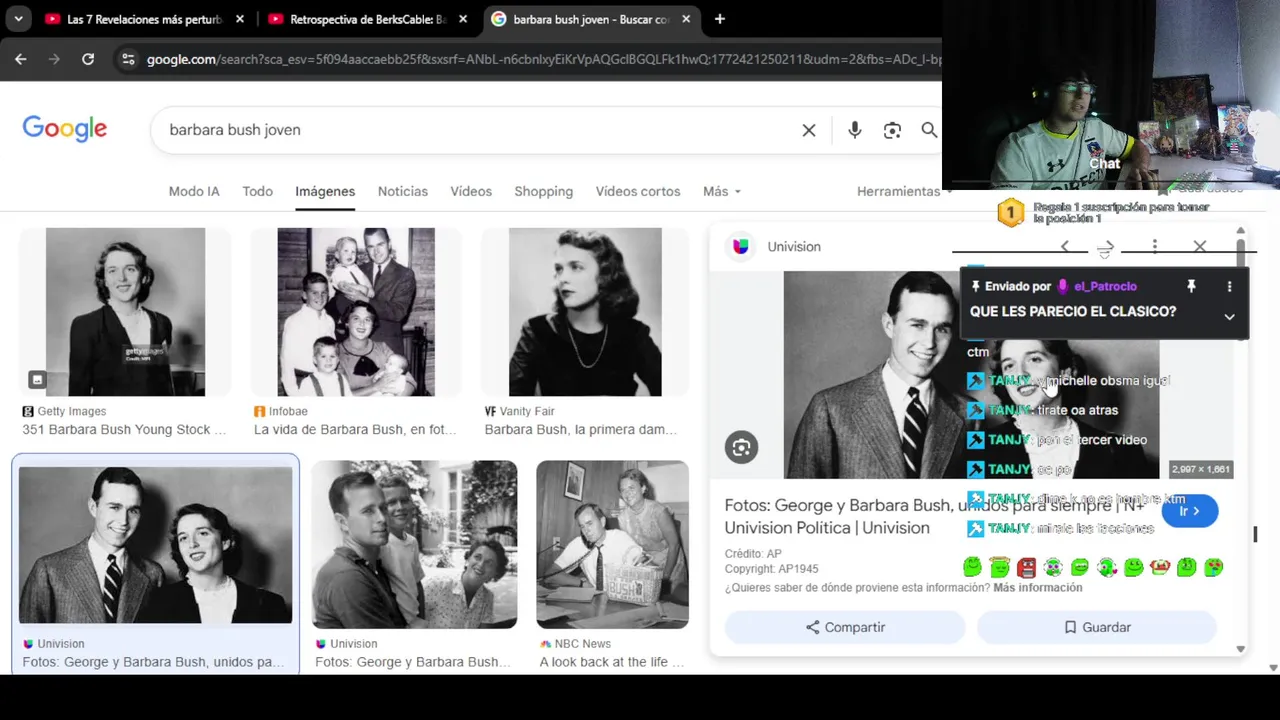Show previous image in preview panel

coord(1065,246)
